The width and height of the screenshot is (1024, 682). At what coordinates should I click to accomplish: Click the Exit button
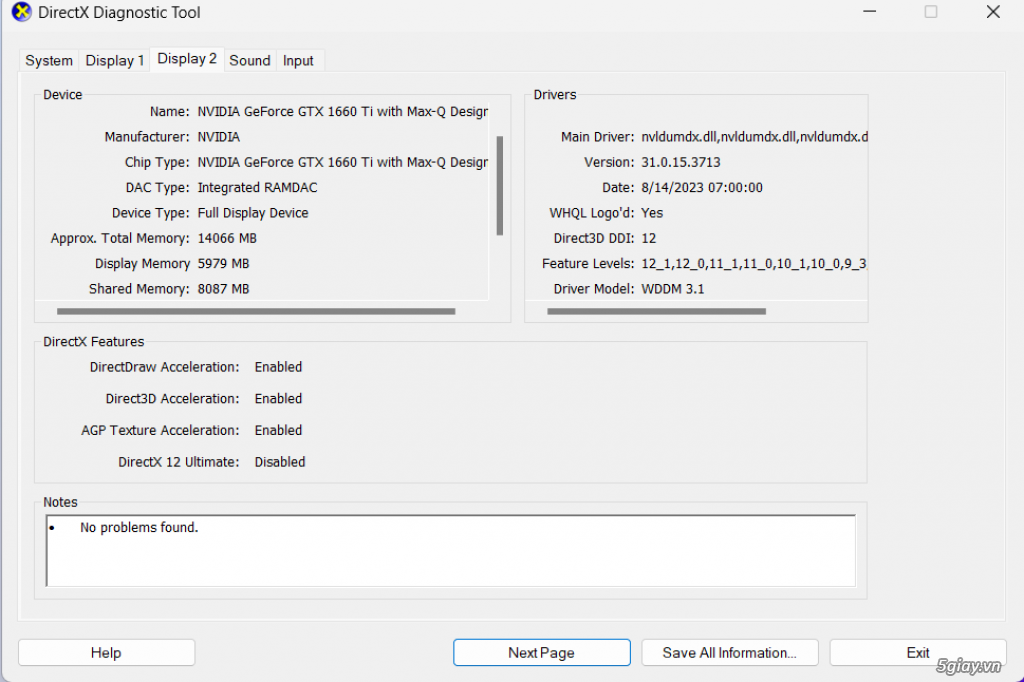[918, 653]
